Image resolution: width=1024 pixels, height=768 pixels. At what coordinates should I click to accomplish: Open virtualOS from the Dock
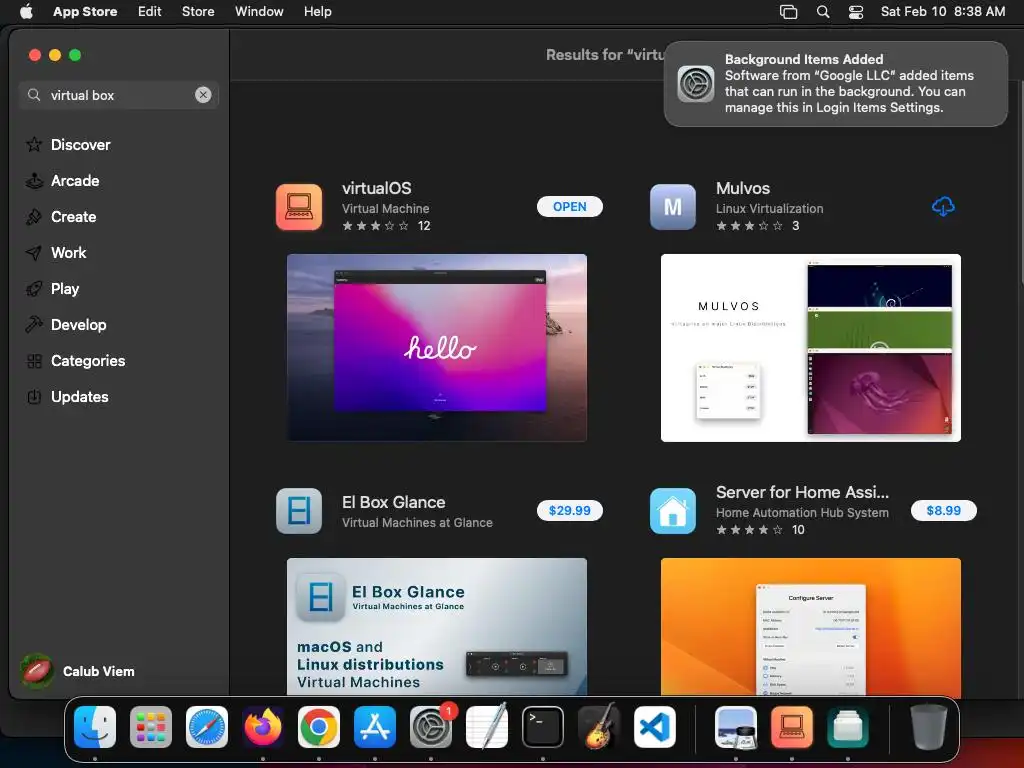[x=792, y=727]
